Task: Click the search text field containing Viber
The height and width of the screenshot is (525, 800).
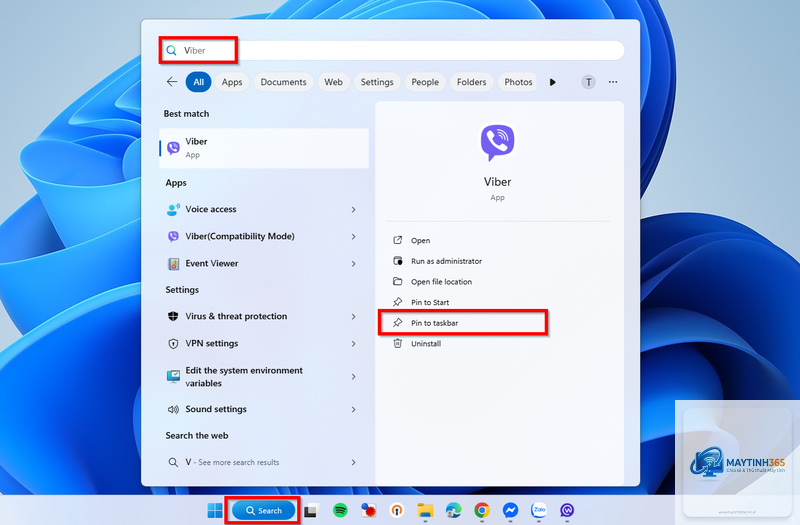Action: point(392,51)
